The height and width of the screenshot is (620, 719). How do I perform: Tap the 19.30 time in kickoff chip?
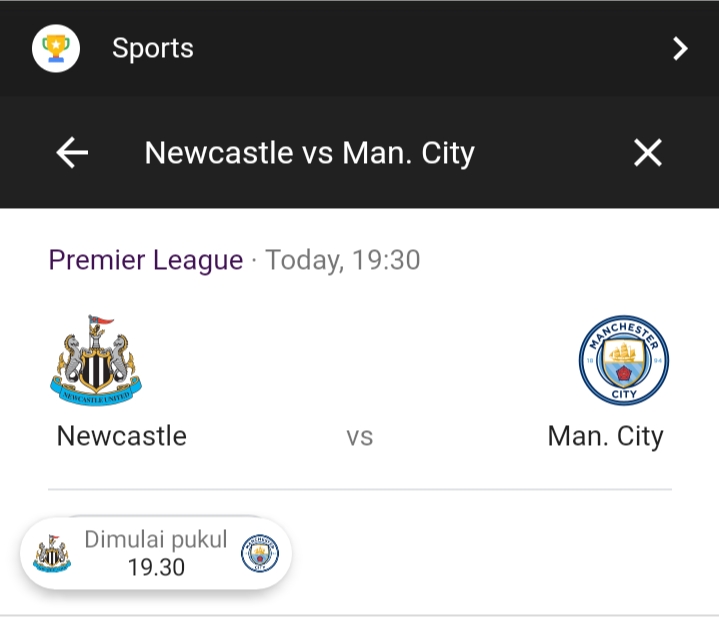(156, 568)
